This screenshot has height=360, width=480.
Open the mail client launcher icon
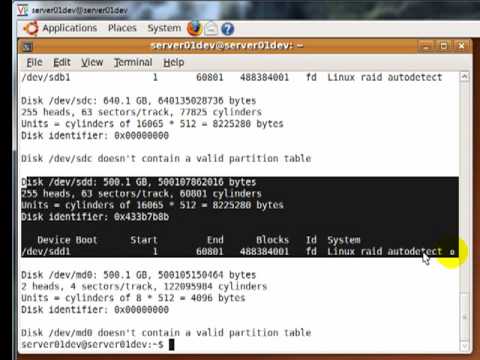pos(211,29)
